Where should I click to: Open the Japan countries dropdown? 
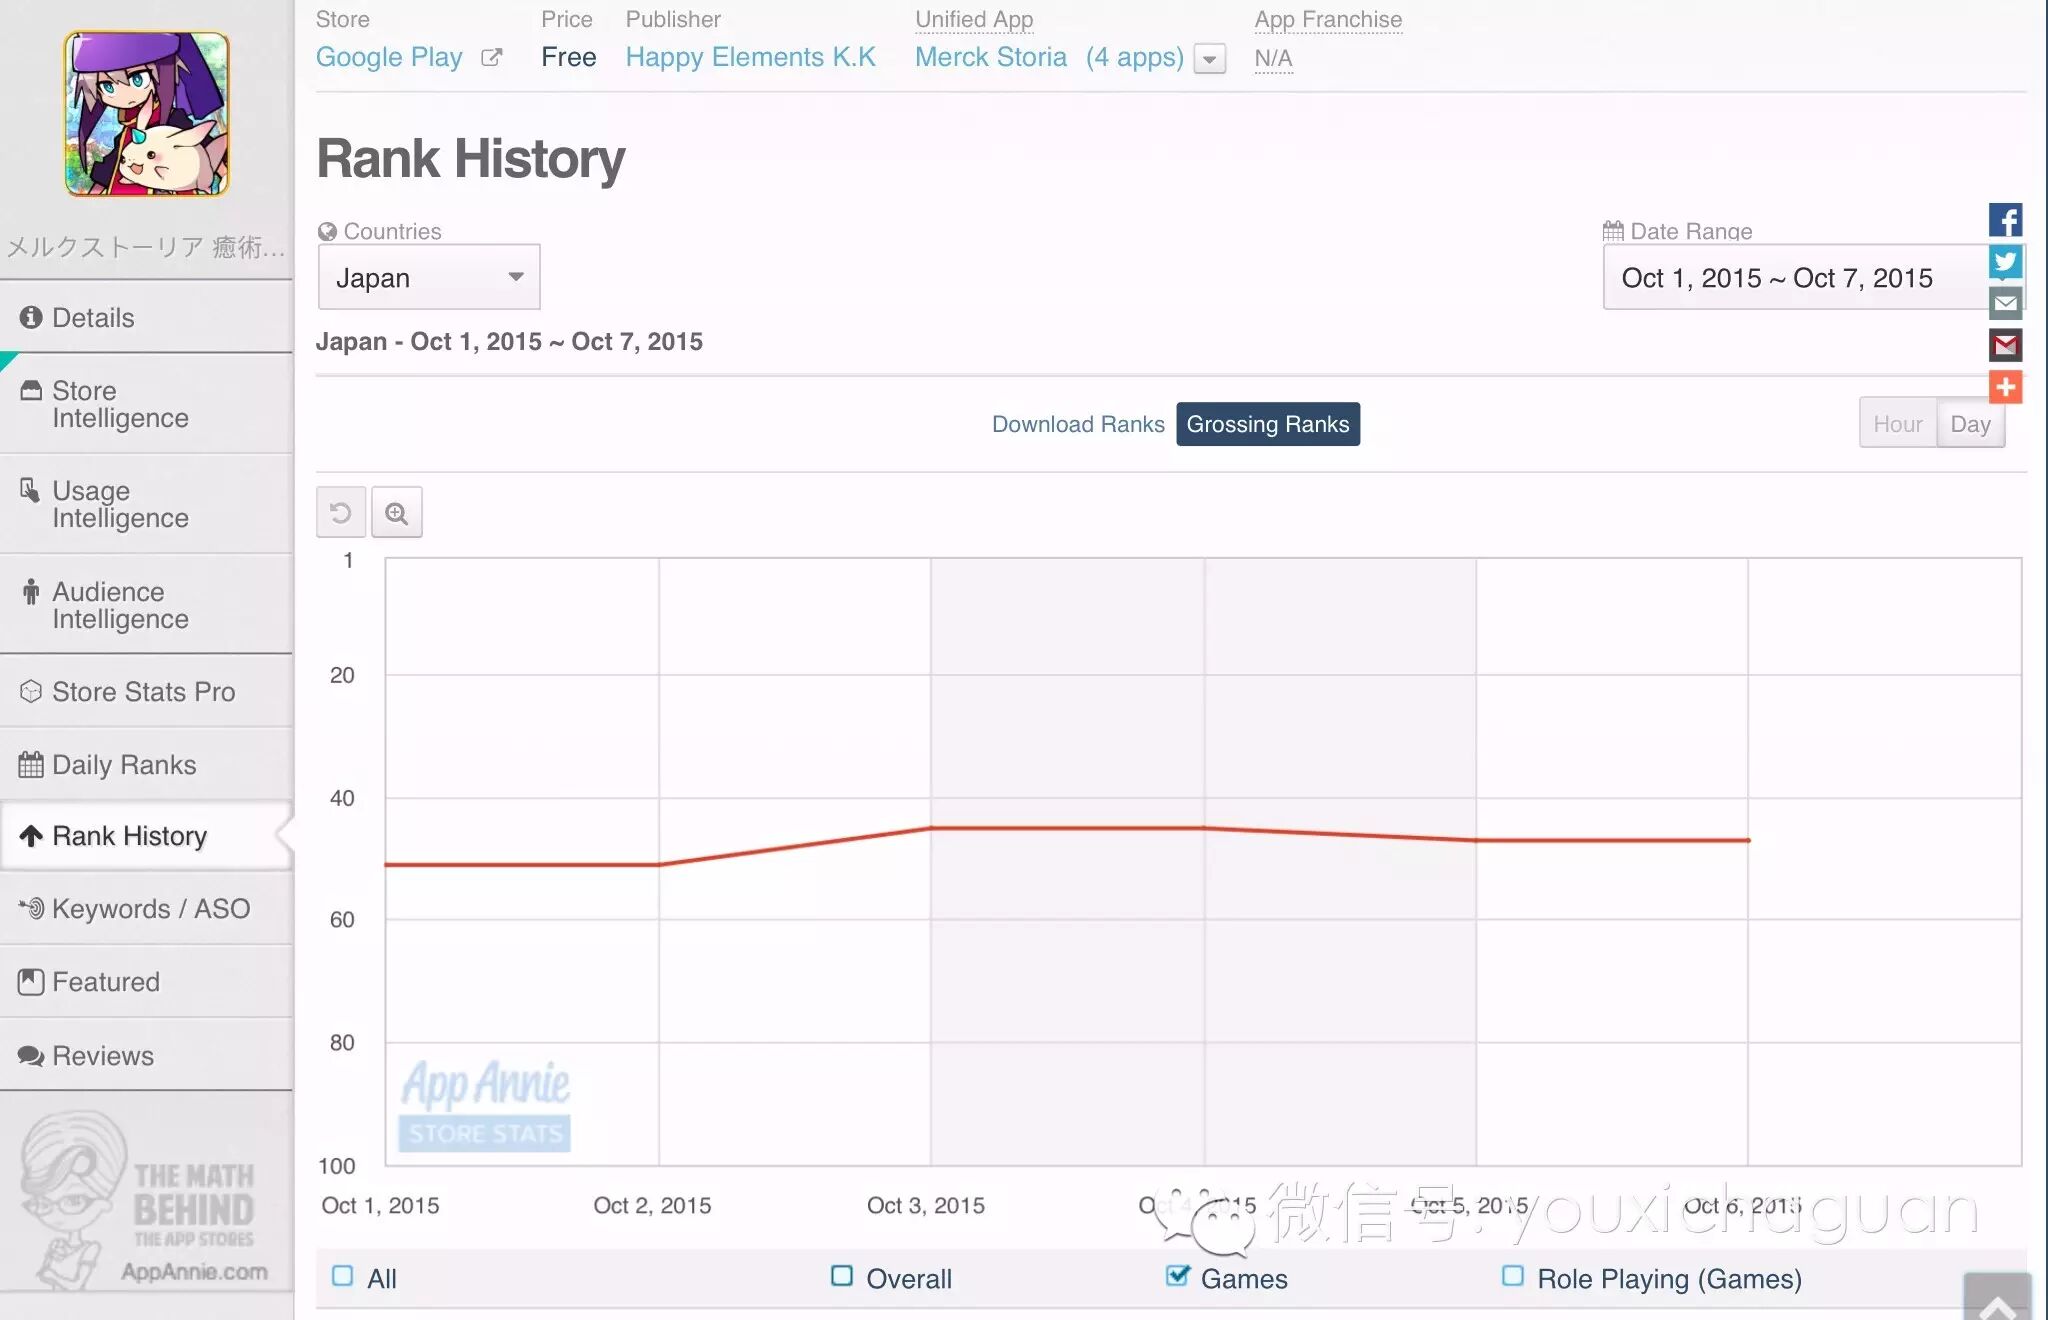429,277
